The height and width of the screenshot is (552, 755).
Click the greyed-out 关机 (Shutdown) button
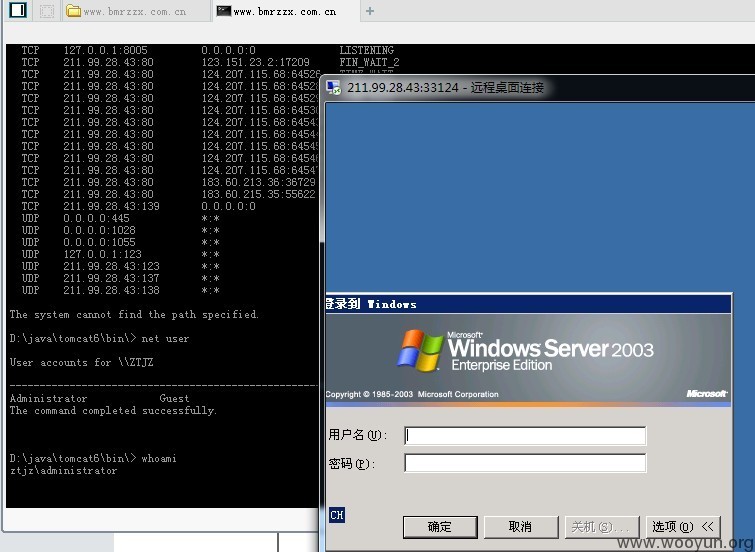(602, 527)
